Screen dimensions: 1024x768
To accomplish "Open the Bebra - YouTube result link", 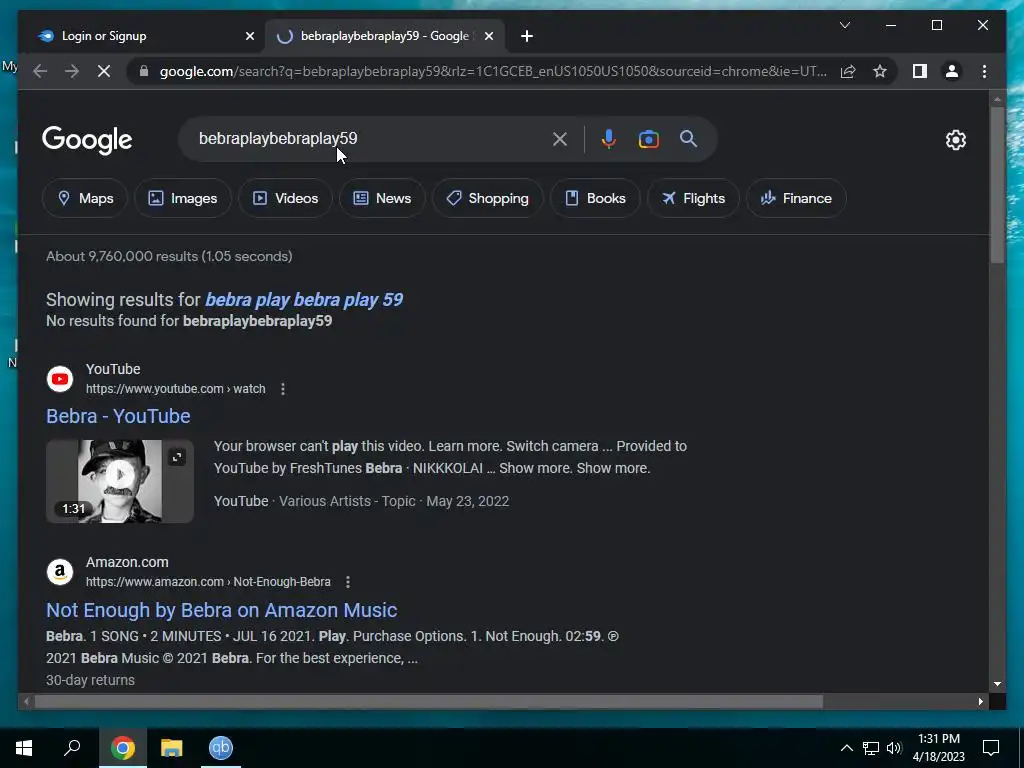I will pyautogui.click(x=118, y=416).
